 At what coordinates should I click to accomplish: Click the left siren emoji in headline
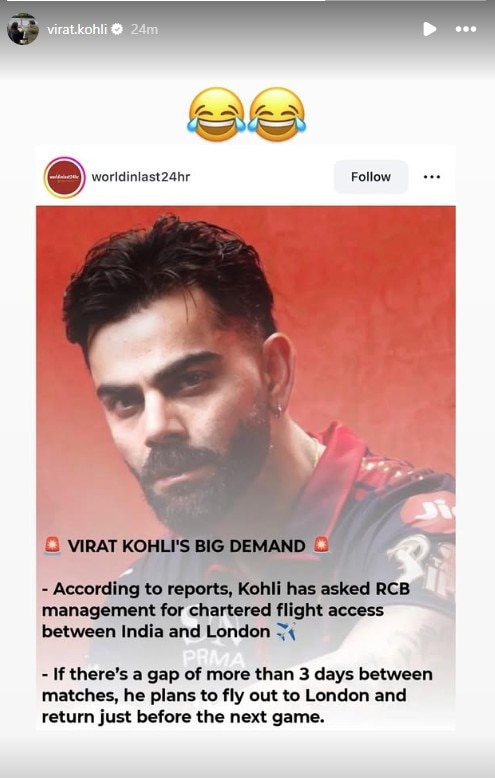pos(52,545)
